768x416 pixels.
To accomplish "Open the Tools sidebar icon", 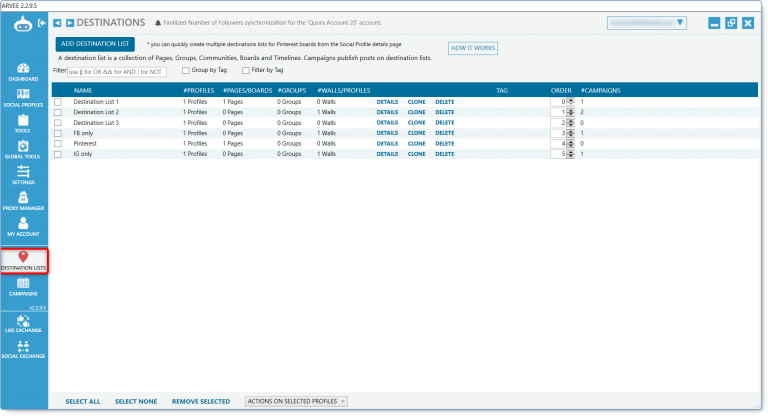I will tap(23, 123).
